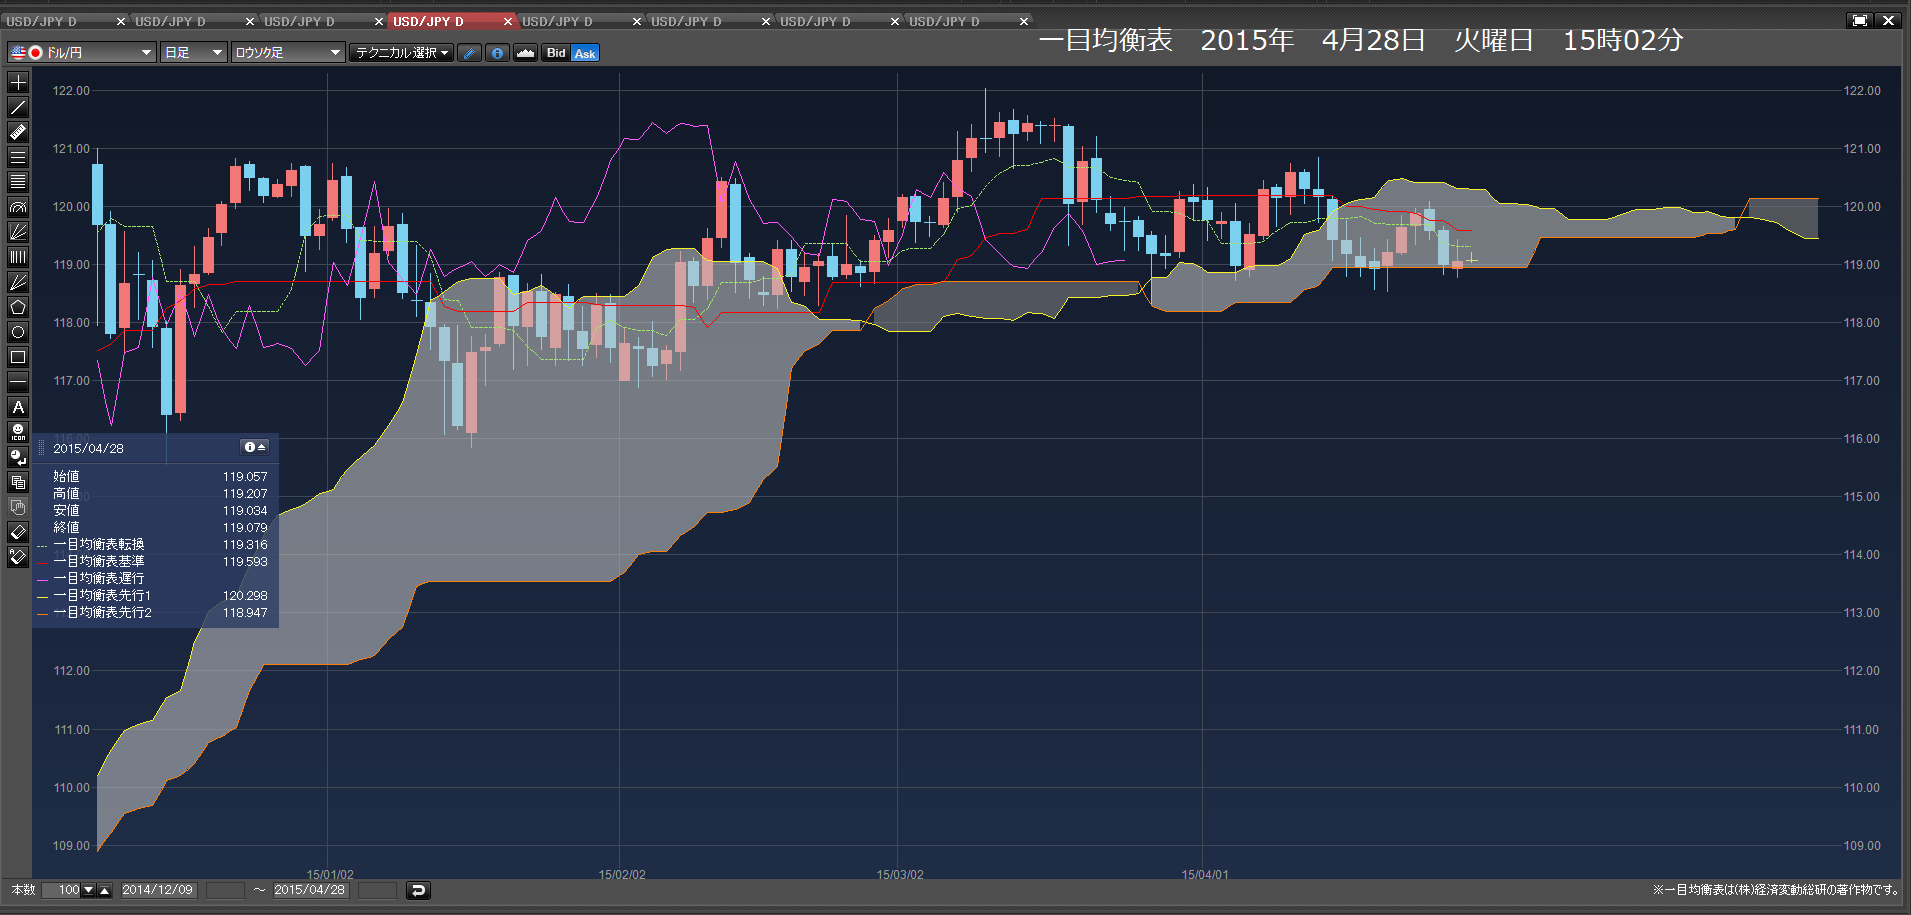Select the crosshair cursor tool
Image resolution: width=1911 pixels, height=915 pixels.
pyautogui.click(x=18, y=82)
